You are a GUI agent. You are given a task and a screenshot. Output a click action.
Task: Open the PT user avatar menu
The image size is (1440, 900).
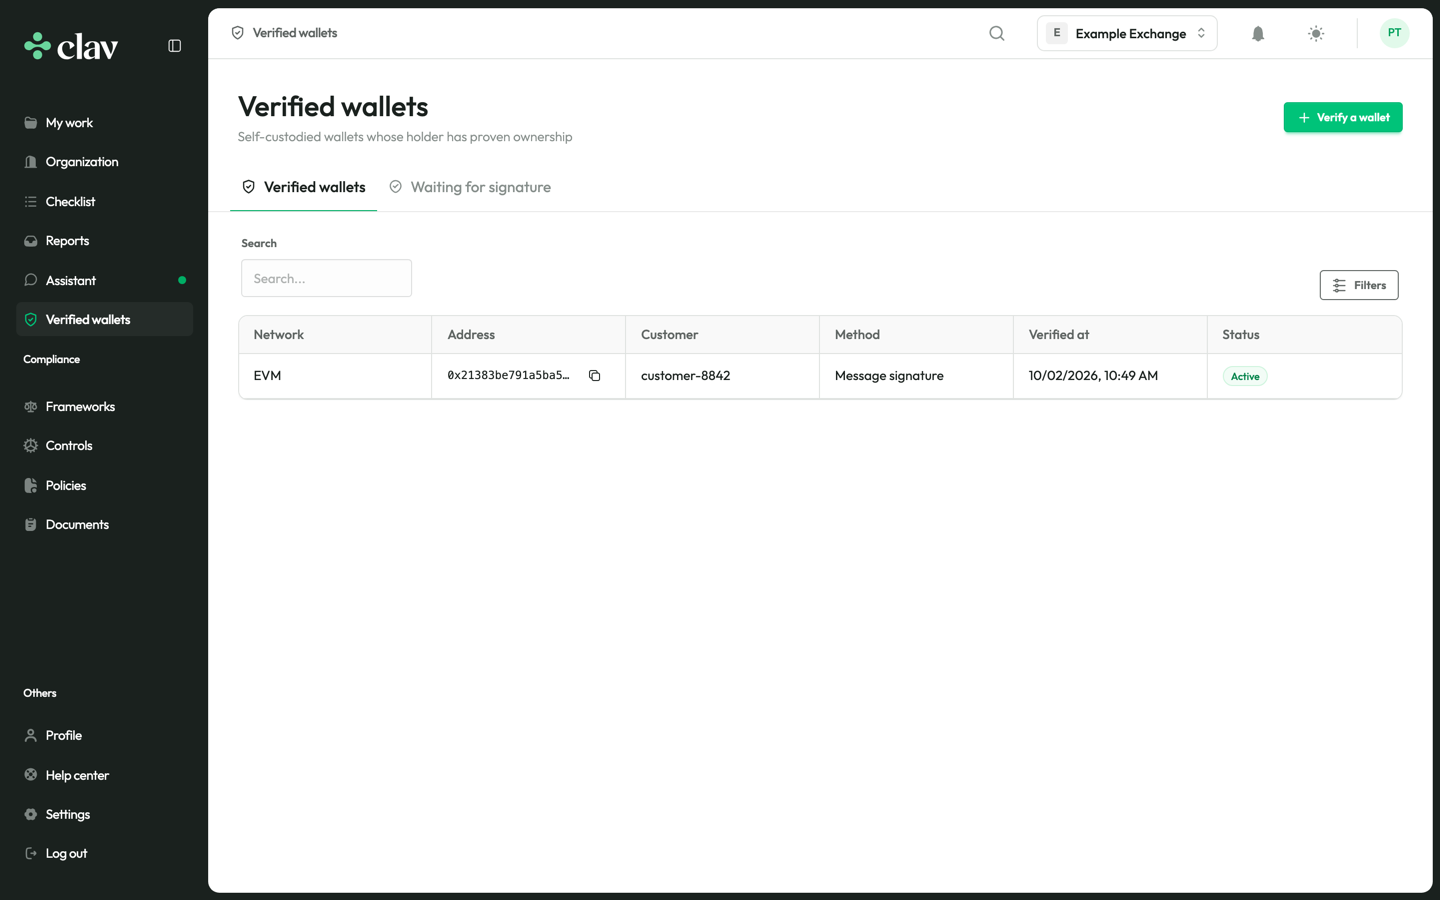coord(1394,33)
